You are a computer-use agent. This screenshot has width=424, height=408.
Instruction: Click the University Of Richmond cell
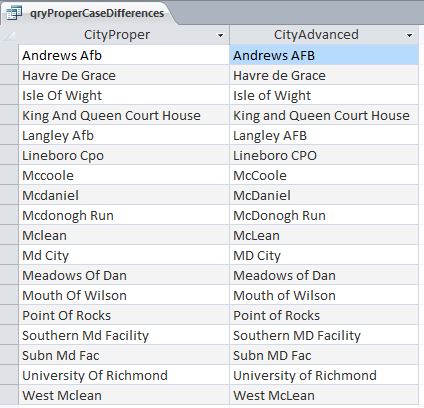pos(124,375)
